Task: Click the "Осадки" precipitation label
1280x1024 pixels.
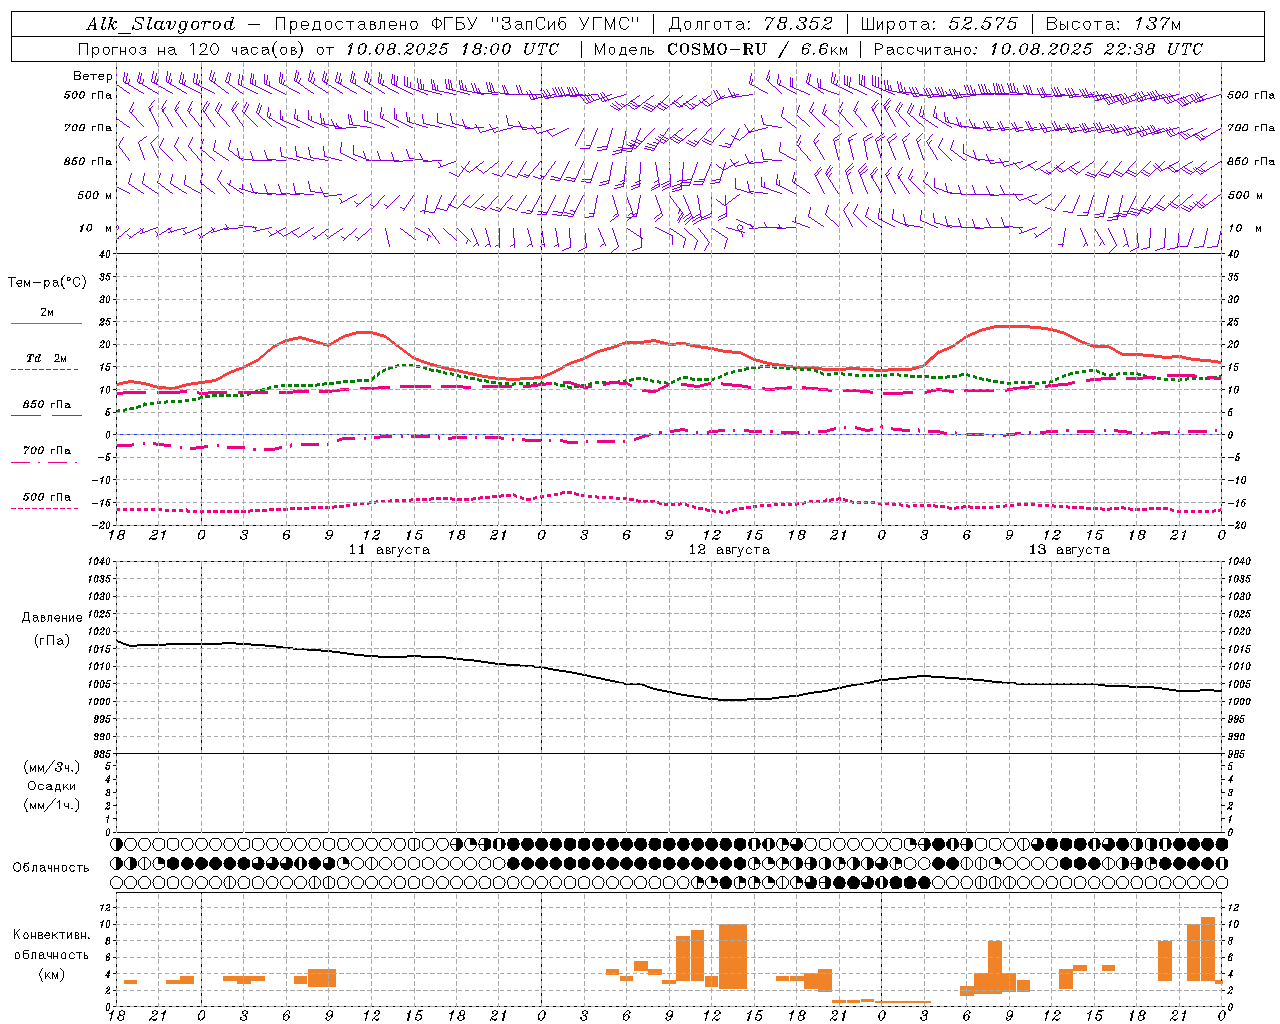Action: click(x=52, y=786)
